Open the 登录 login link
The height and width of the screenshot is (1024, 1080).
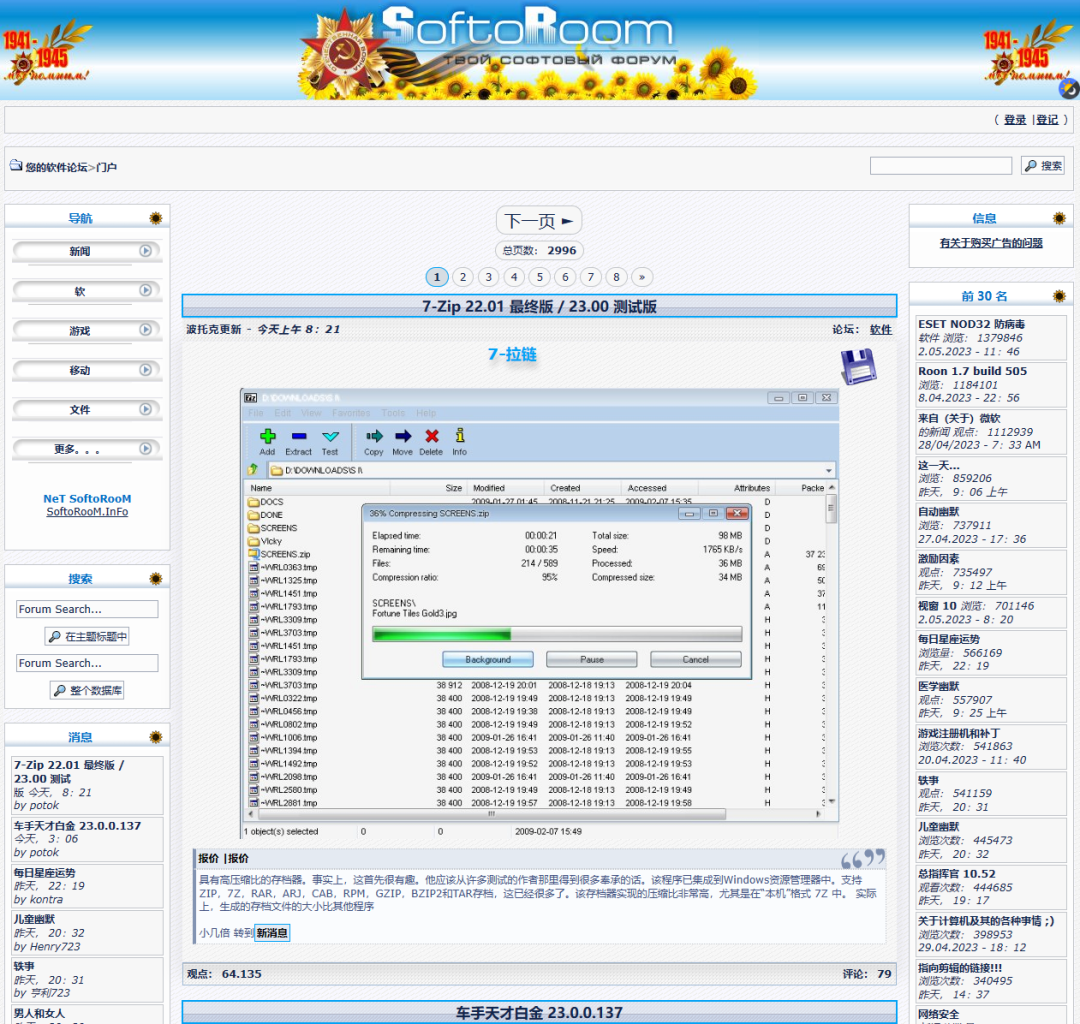[1015, 120]
